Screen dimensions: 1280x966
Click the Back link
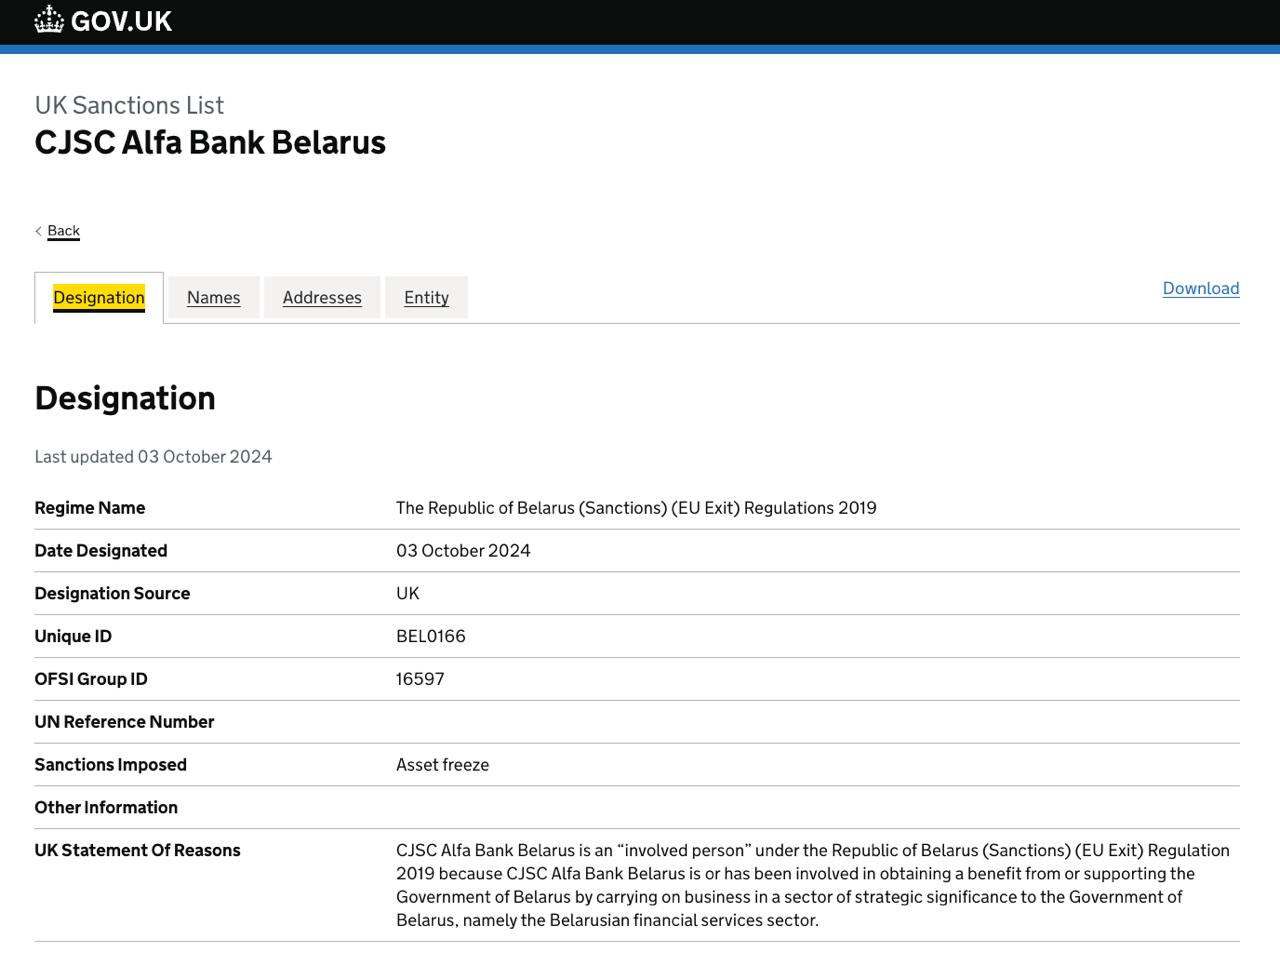tap(63, 231)
